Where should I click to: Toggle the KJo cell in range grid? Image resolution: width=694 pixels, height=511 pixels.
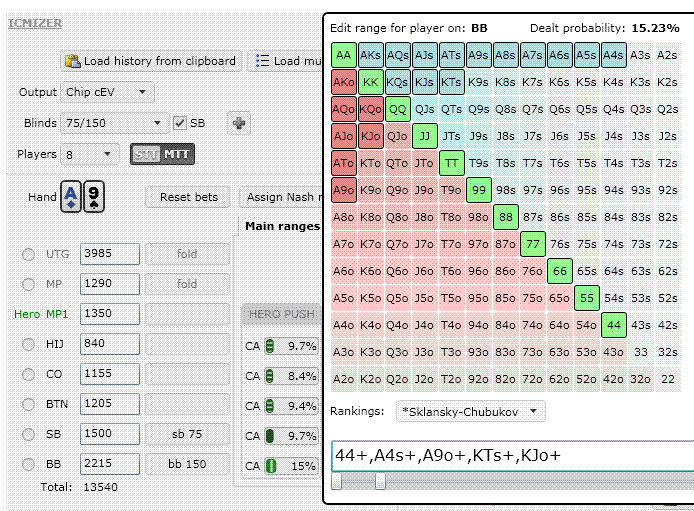pyautogui.click(x=370, y=136)
